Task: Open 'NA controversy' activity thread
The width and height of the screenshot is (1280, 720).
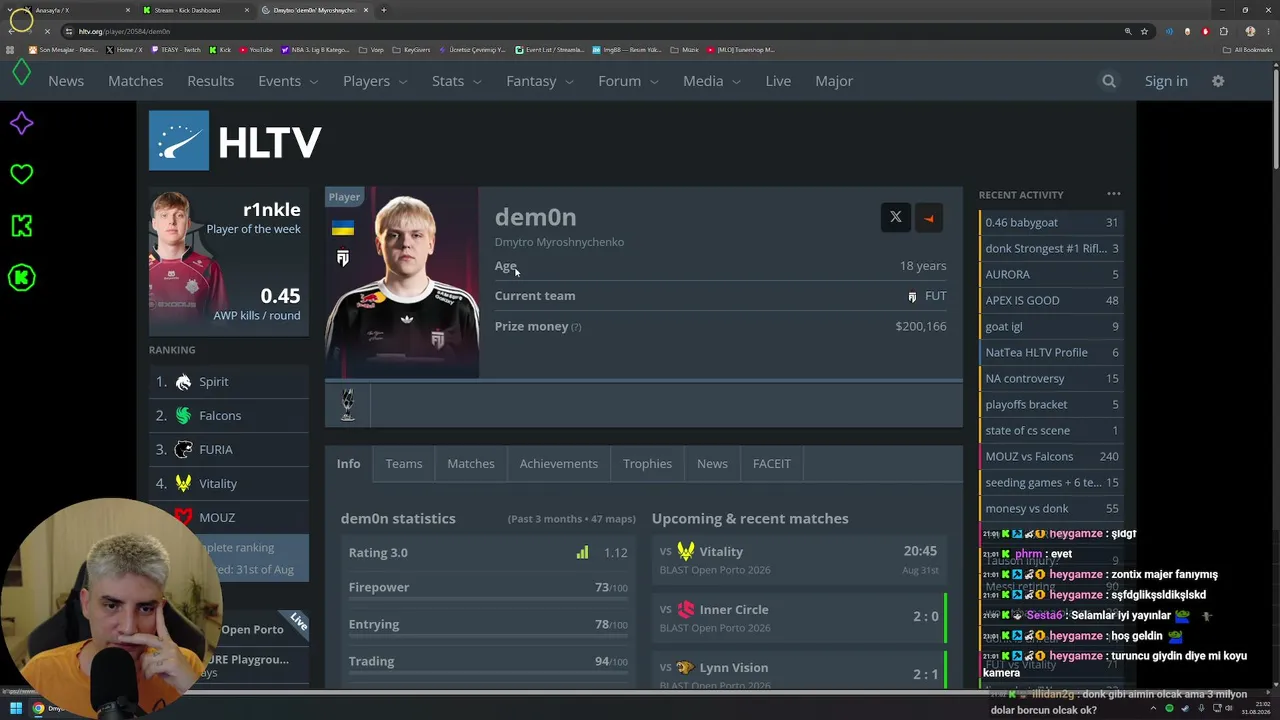Action: [1051, 378]
